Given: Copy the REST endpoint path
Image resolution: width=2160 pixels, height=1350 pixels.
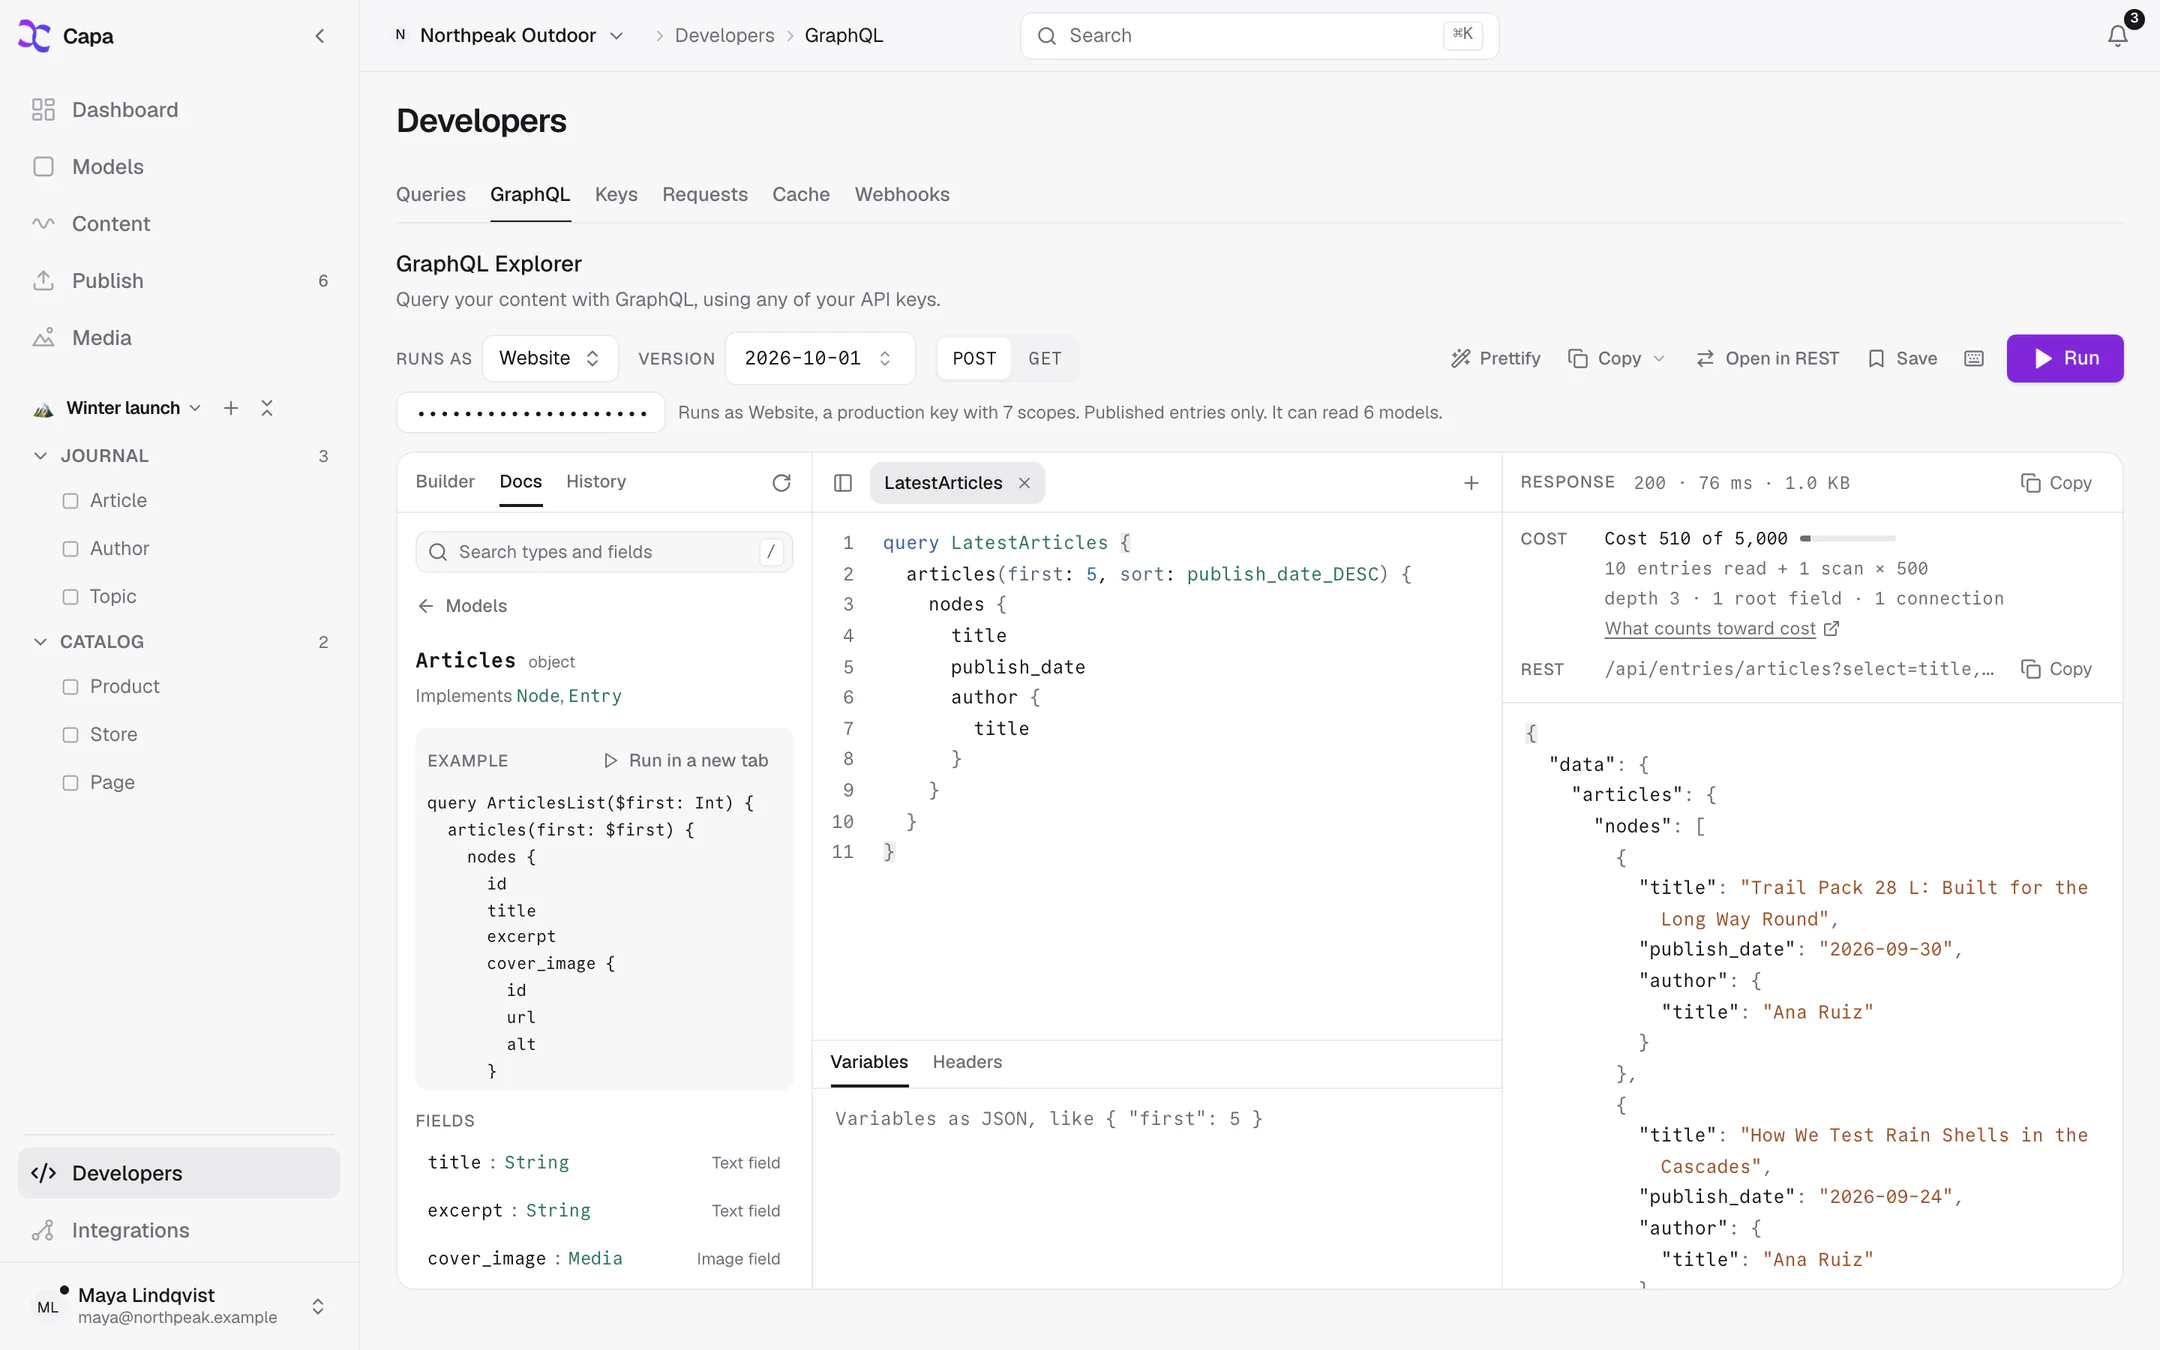Looking at the screenshot, I should pos(2056,669).
